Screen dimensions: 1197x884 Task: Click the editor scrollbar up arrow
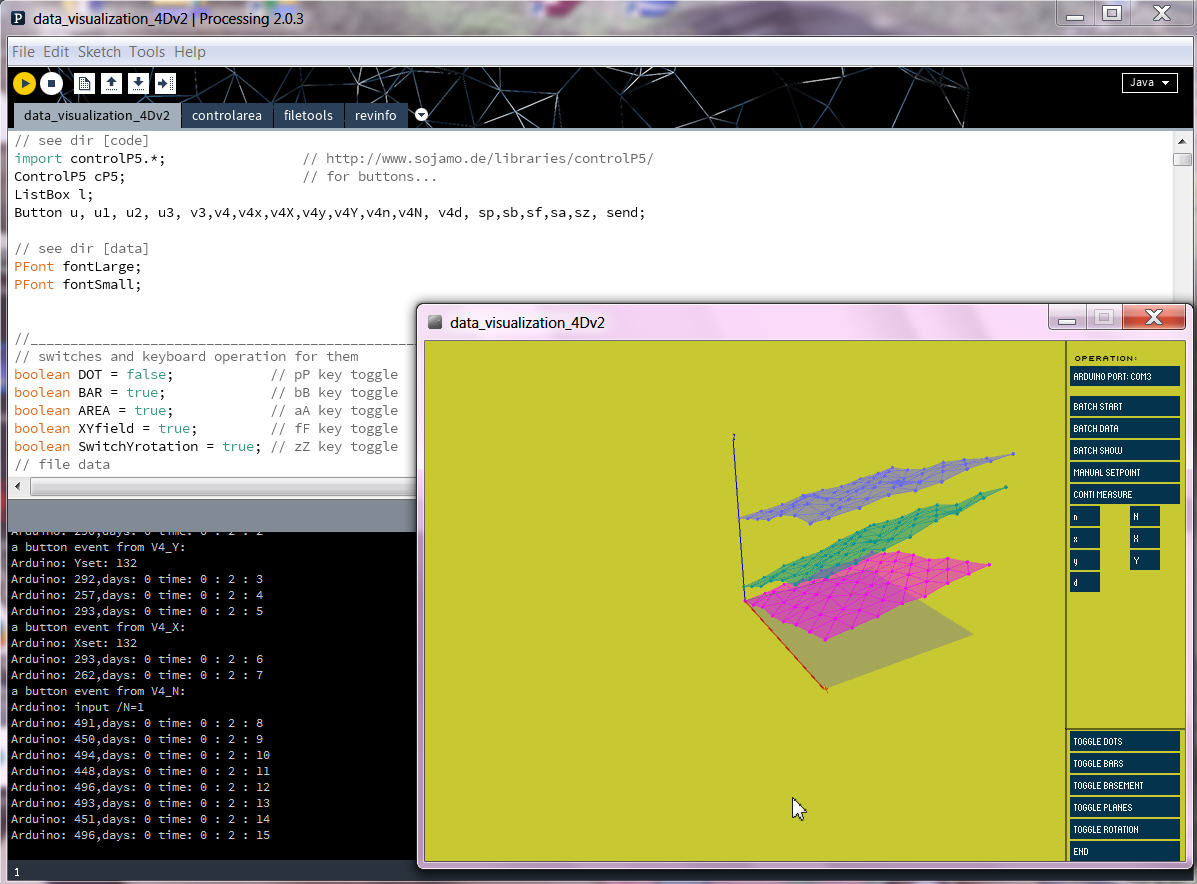tap(1182, 141)
